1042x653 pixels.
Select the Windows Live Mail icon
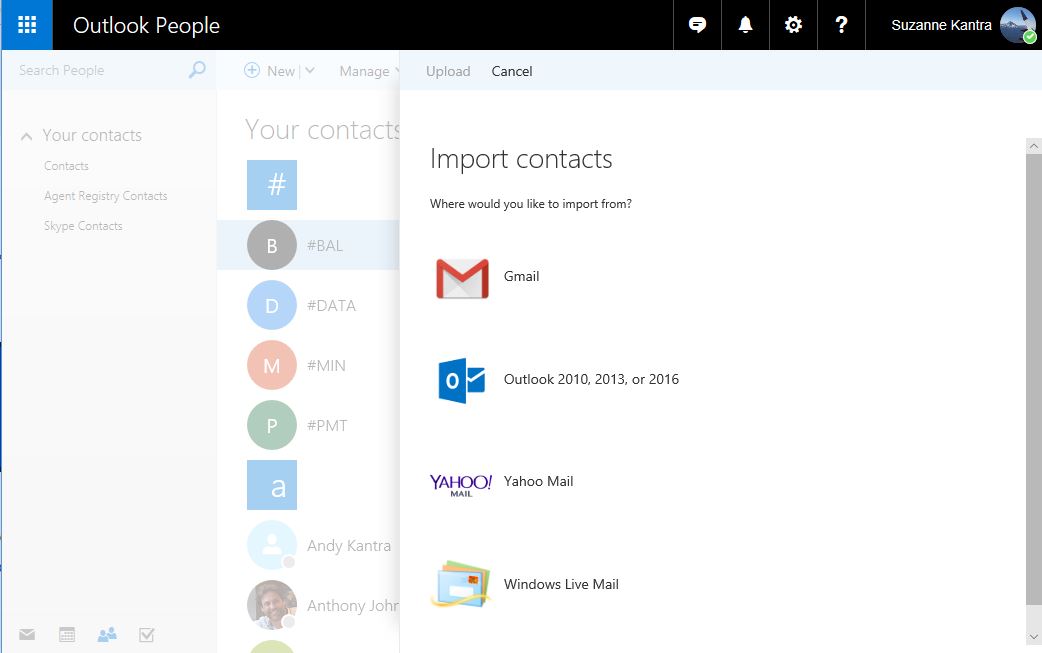pos(461,585)
